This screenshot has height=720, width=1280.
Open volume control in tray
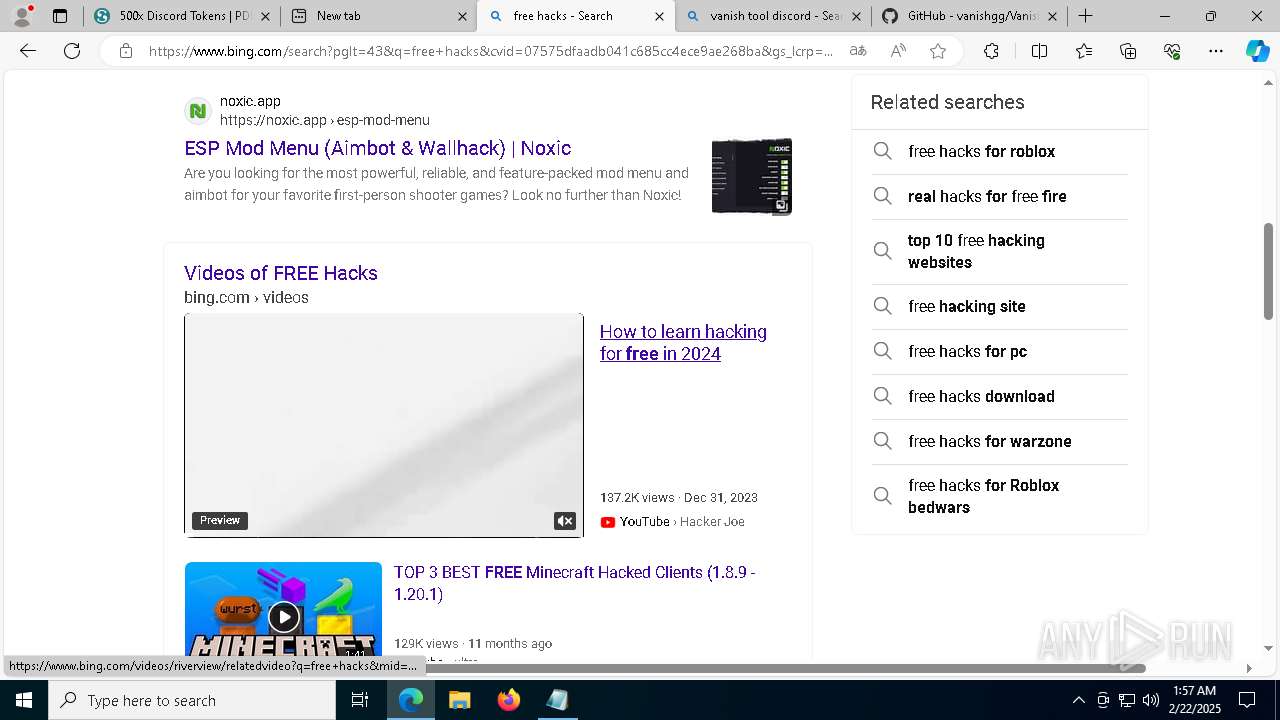(1151, 700)
